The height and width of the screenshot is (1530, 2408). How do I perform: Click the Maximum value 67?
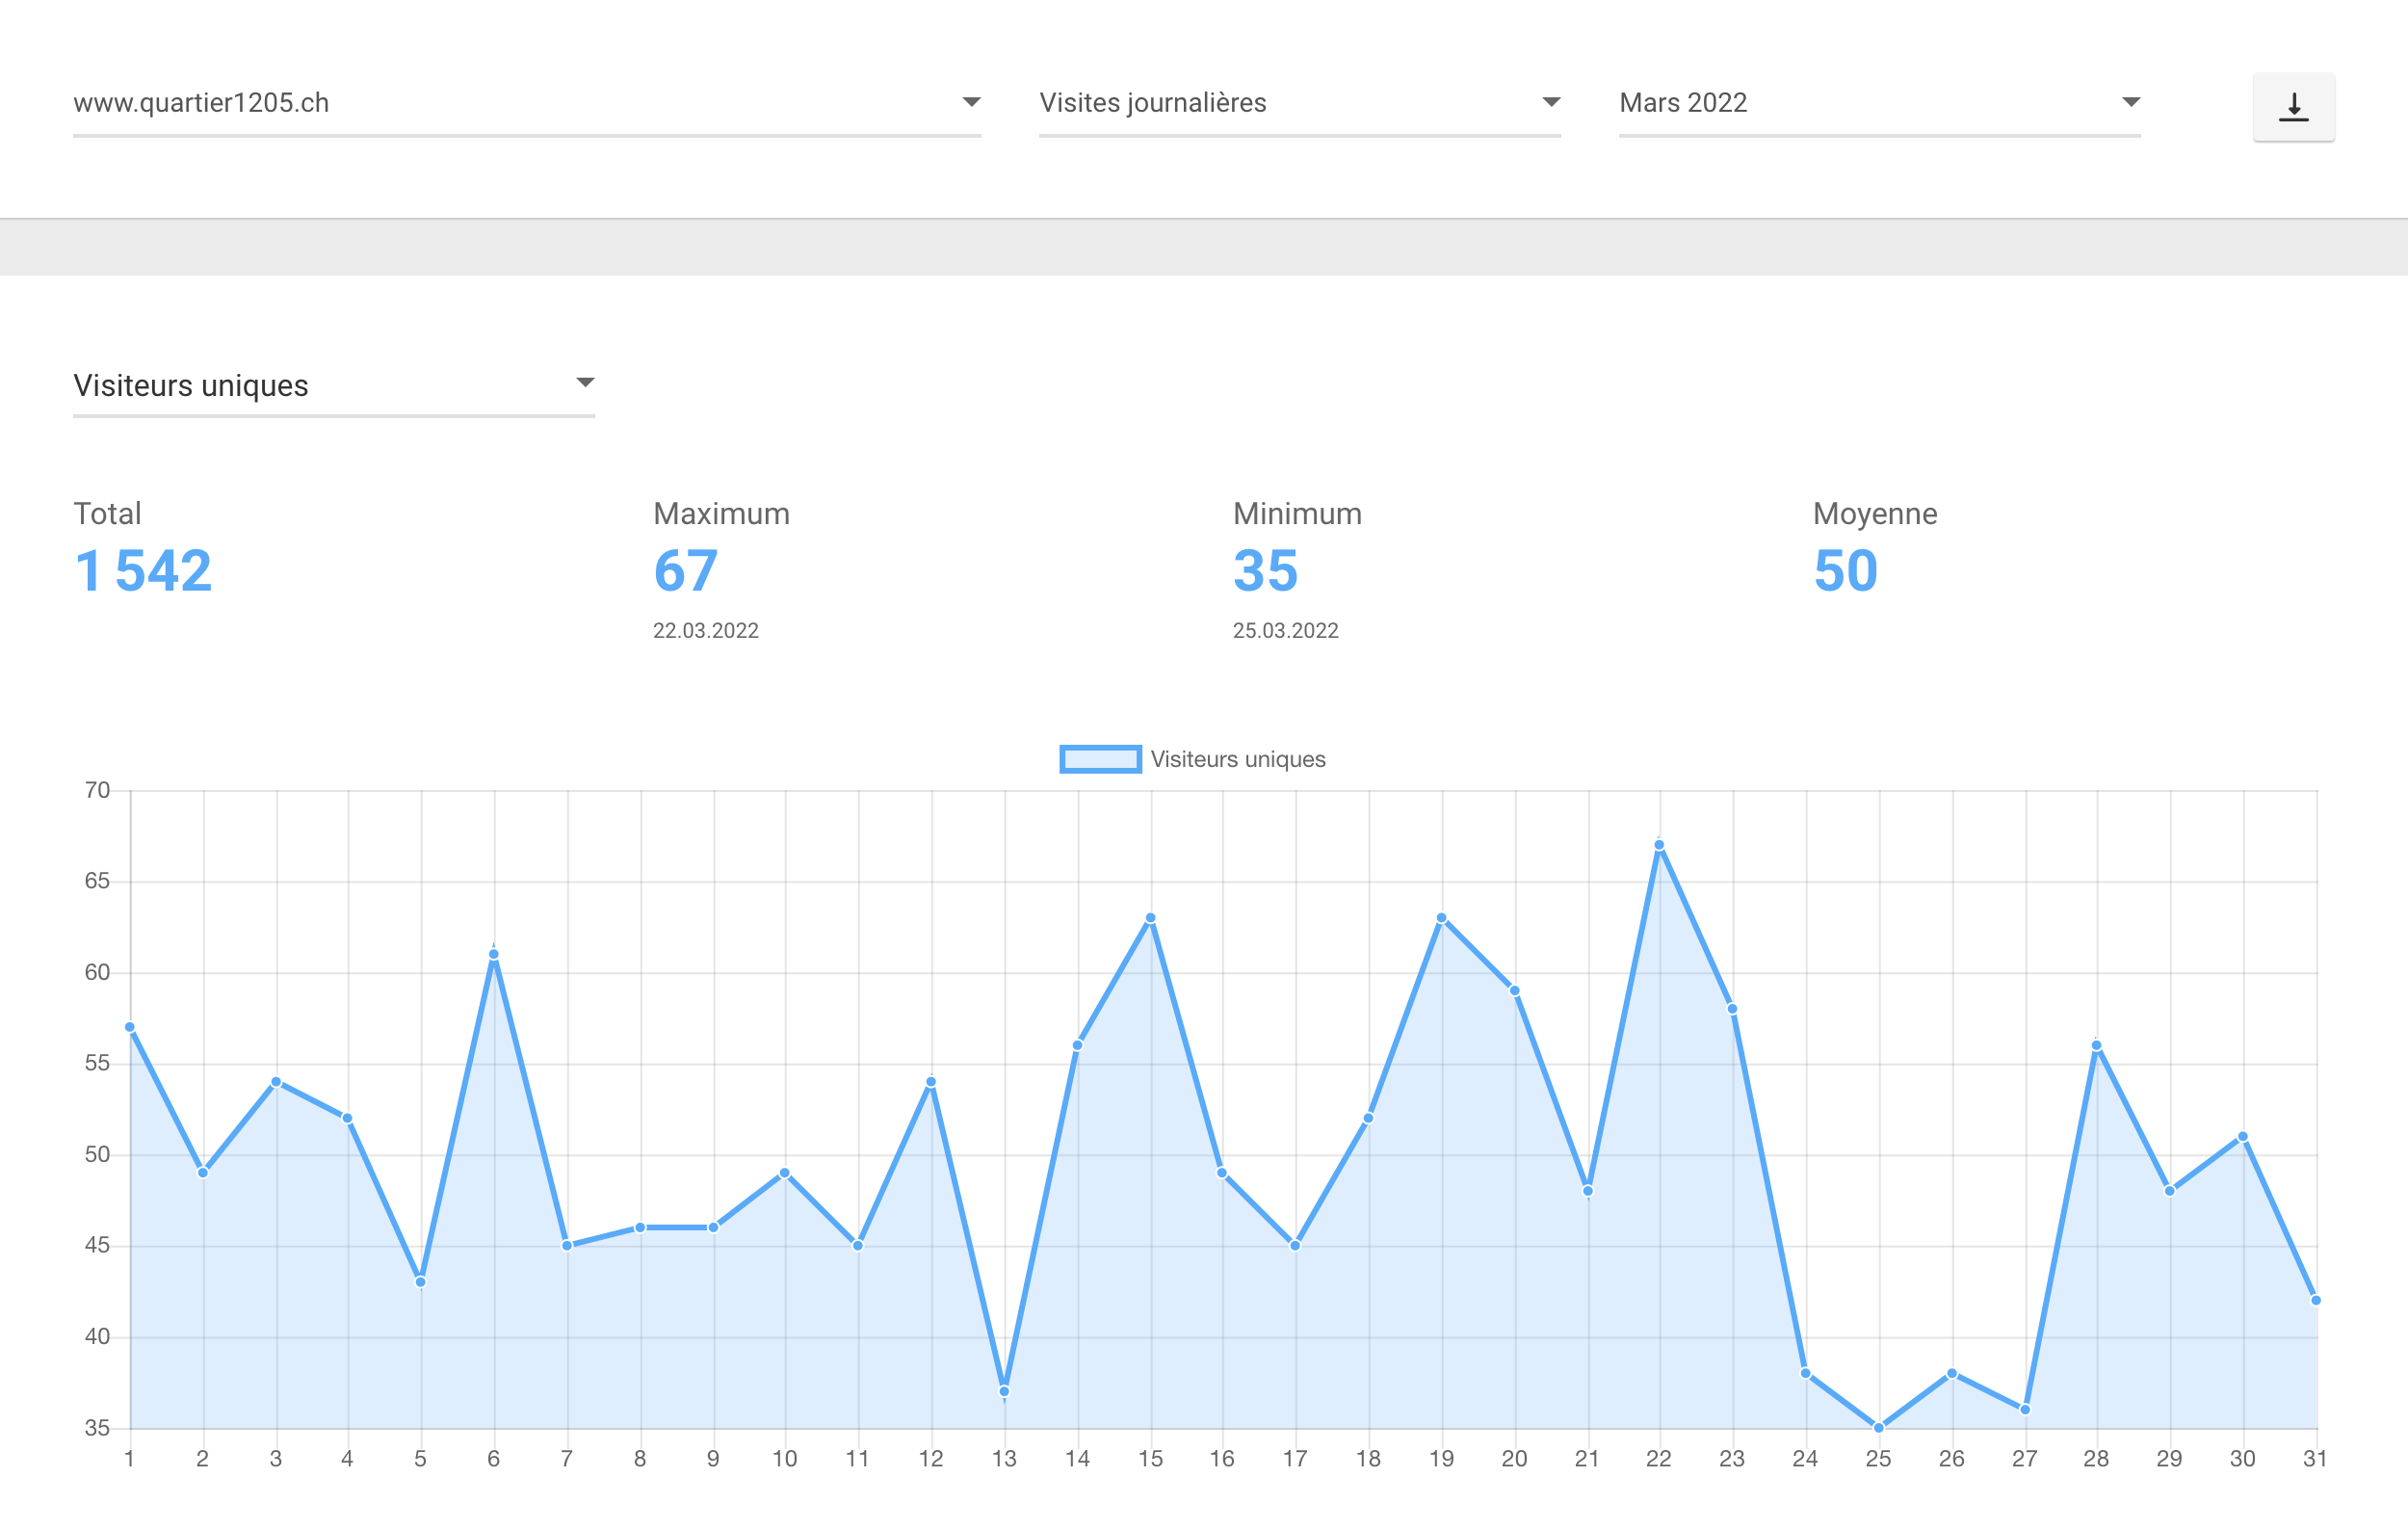click(x=685, y=571)
